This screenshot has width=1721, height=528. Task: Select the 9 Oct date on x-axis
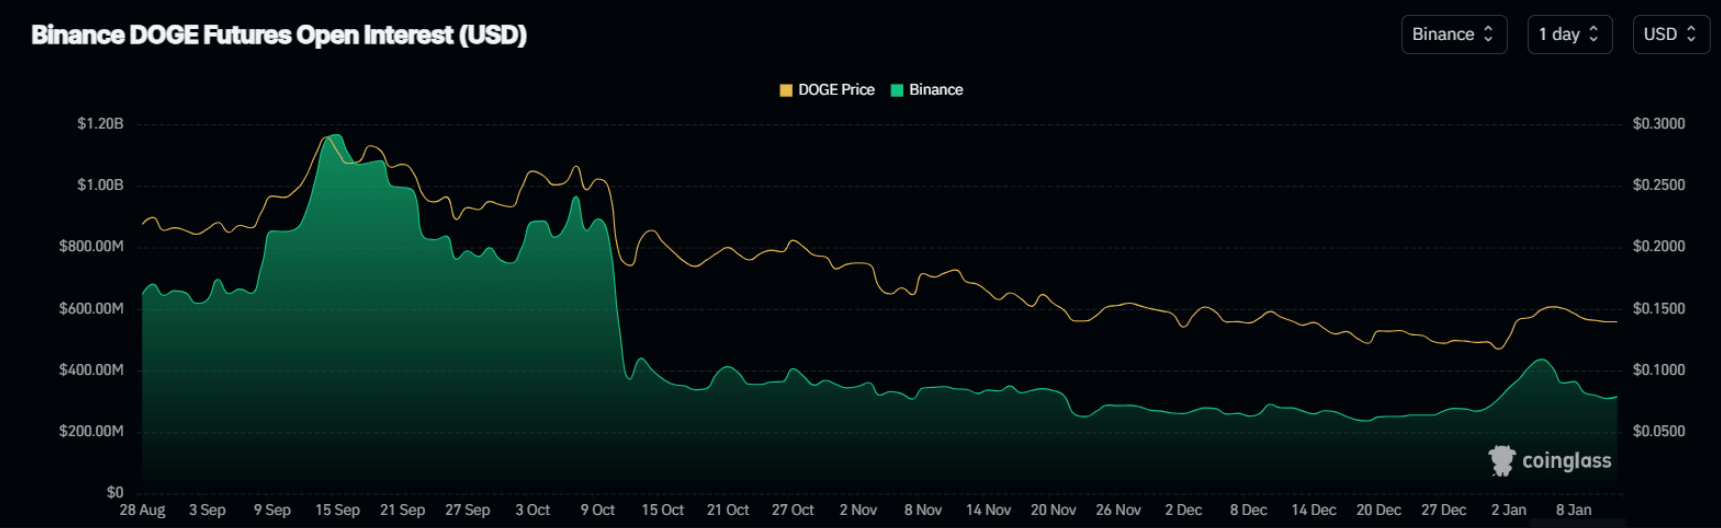point(597,510)
